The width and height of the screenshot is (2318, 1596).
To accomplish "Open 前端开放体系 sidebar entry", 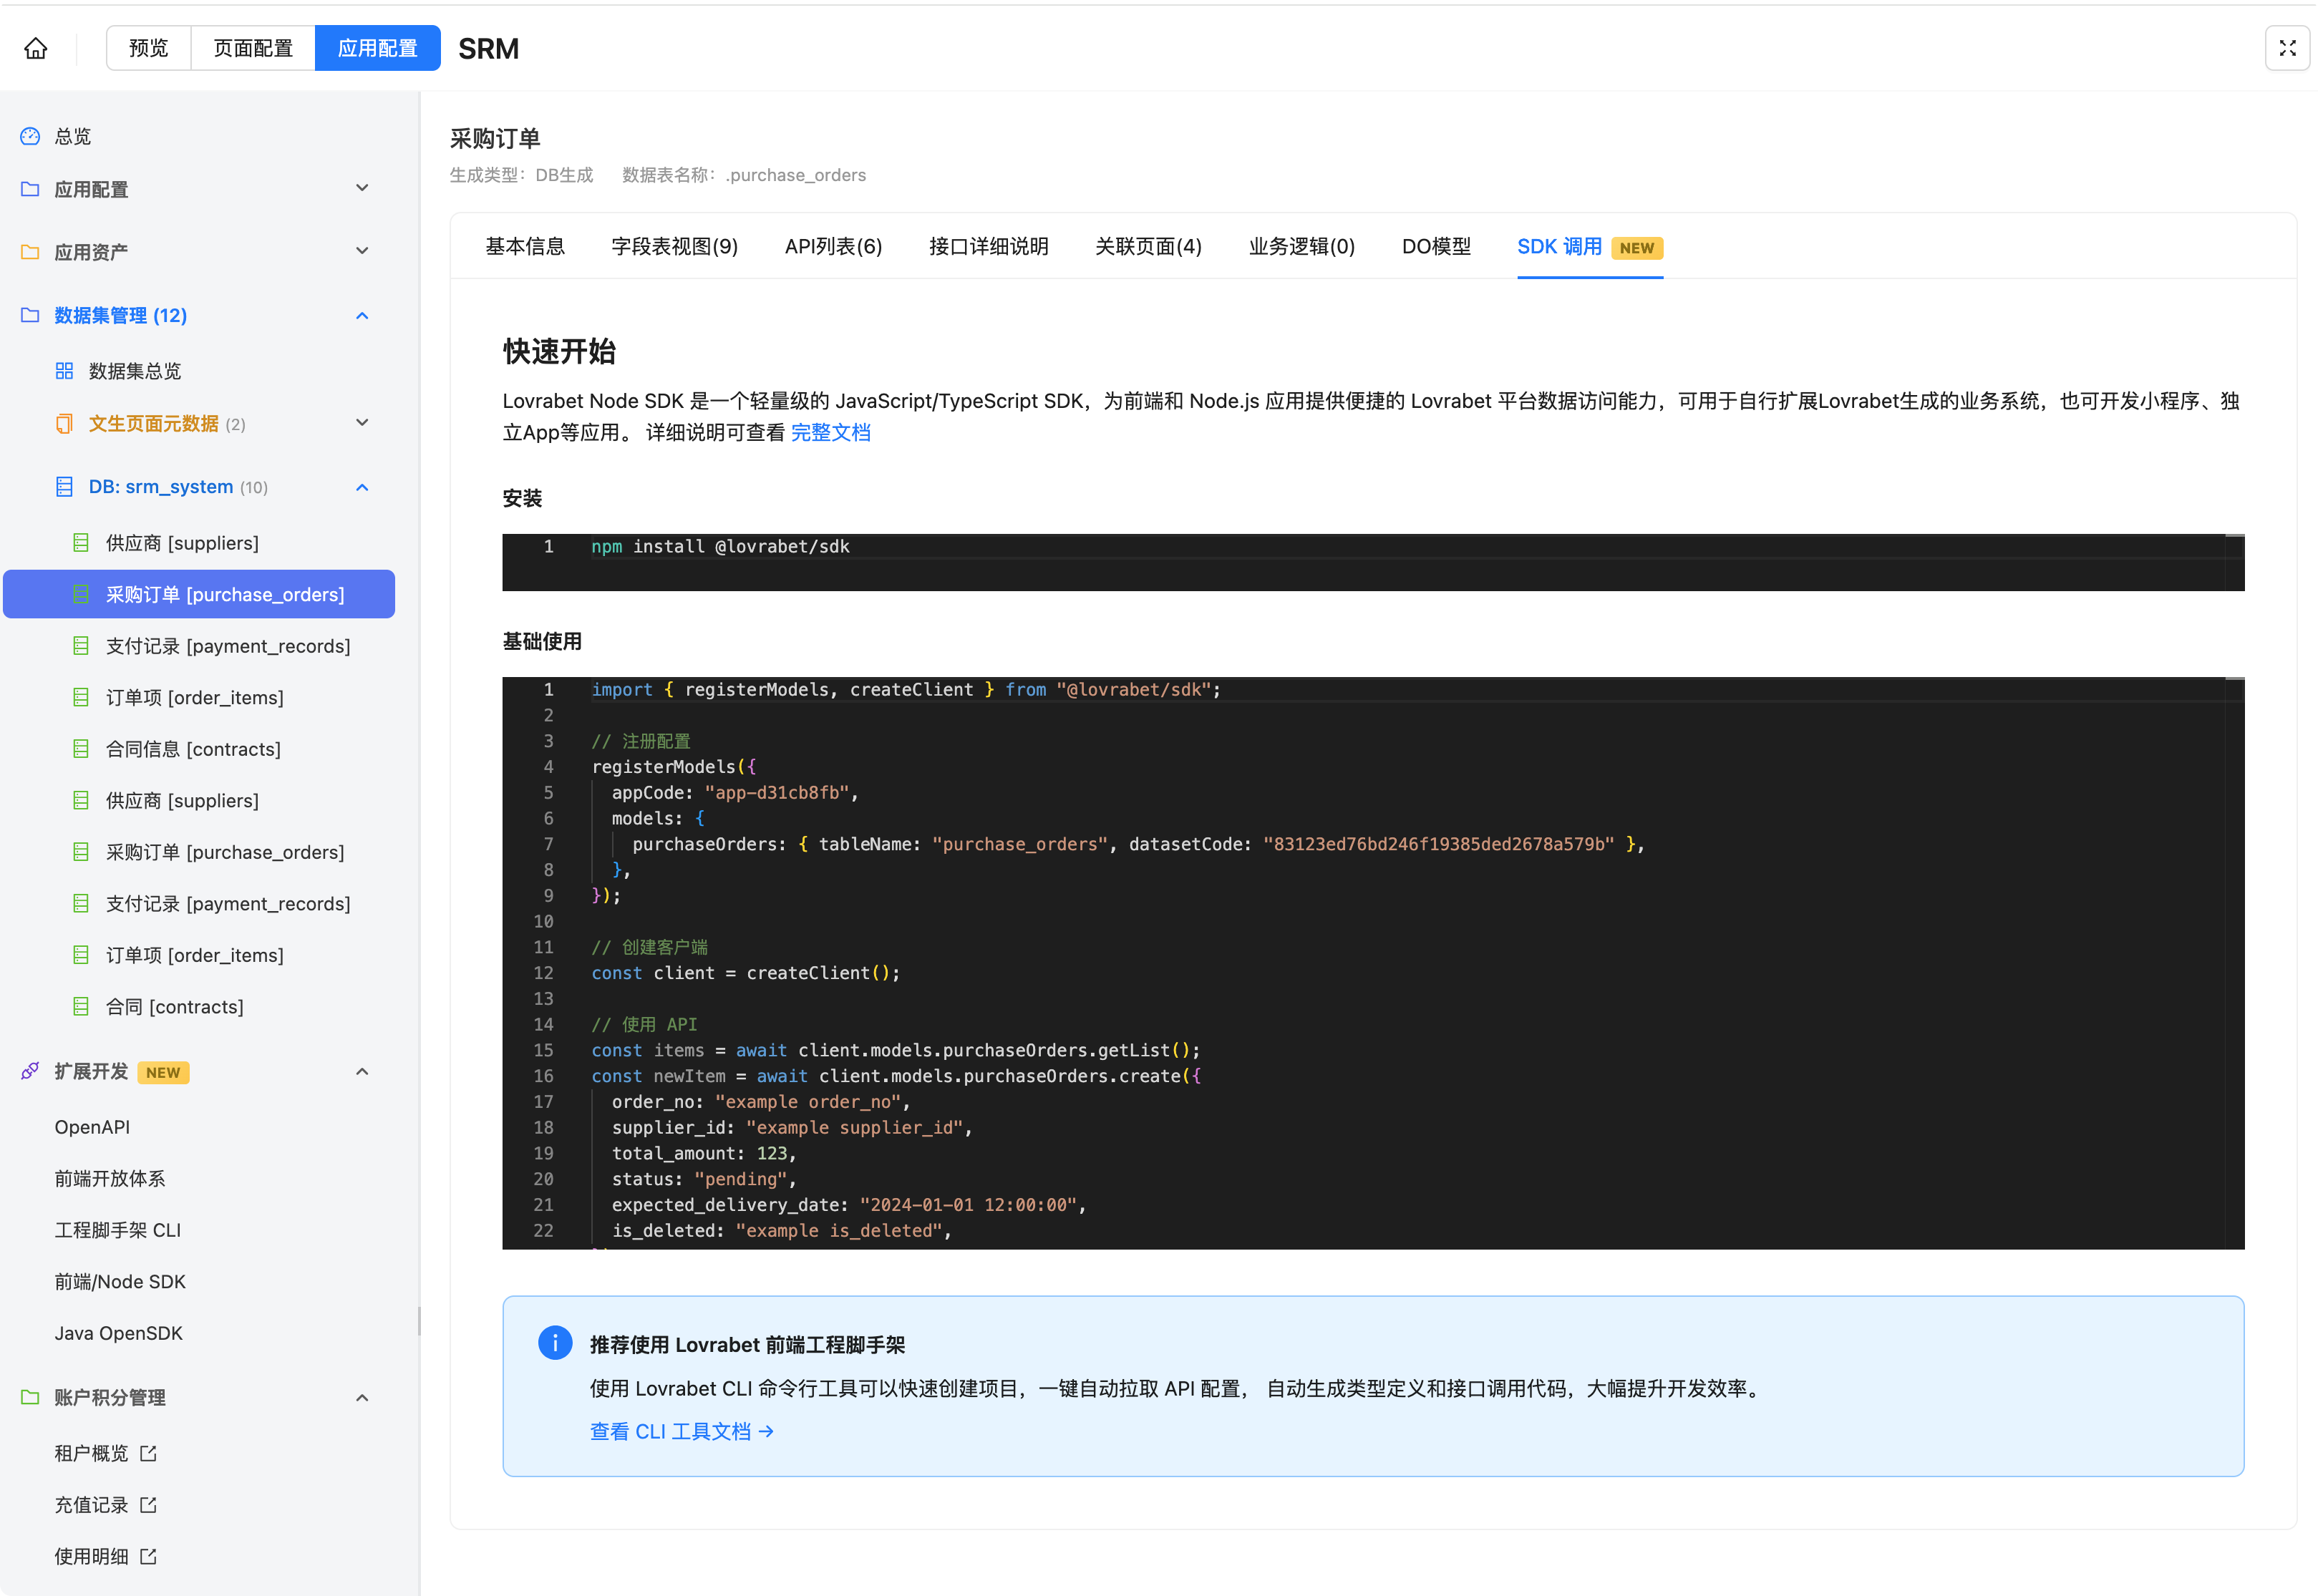I will [x=110, y=1178].
